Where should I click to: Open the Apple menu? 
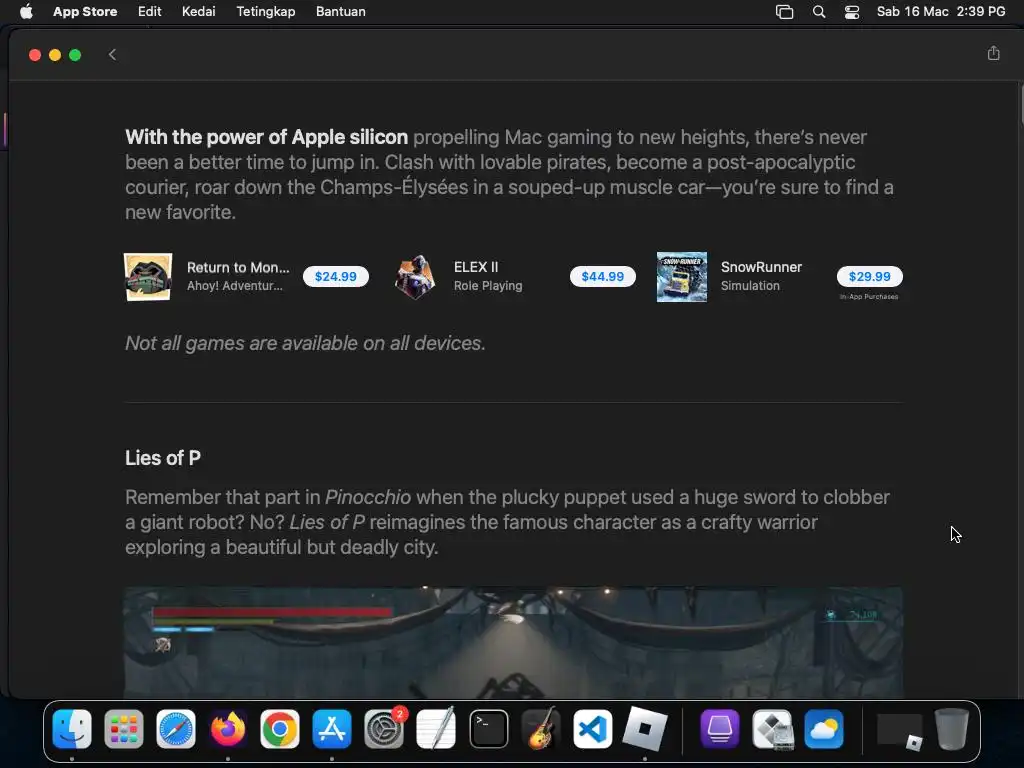(26, 12)
